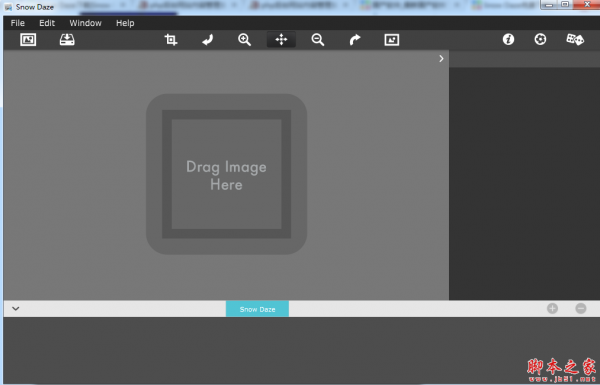Image resolution: width=600 pixels, height=385 pixels.
Task: Open image using the picture icon
Action: (28, 39)
